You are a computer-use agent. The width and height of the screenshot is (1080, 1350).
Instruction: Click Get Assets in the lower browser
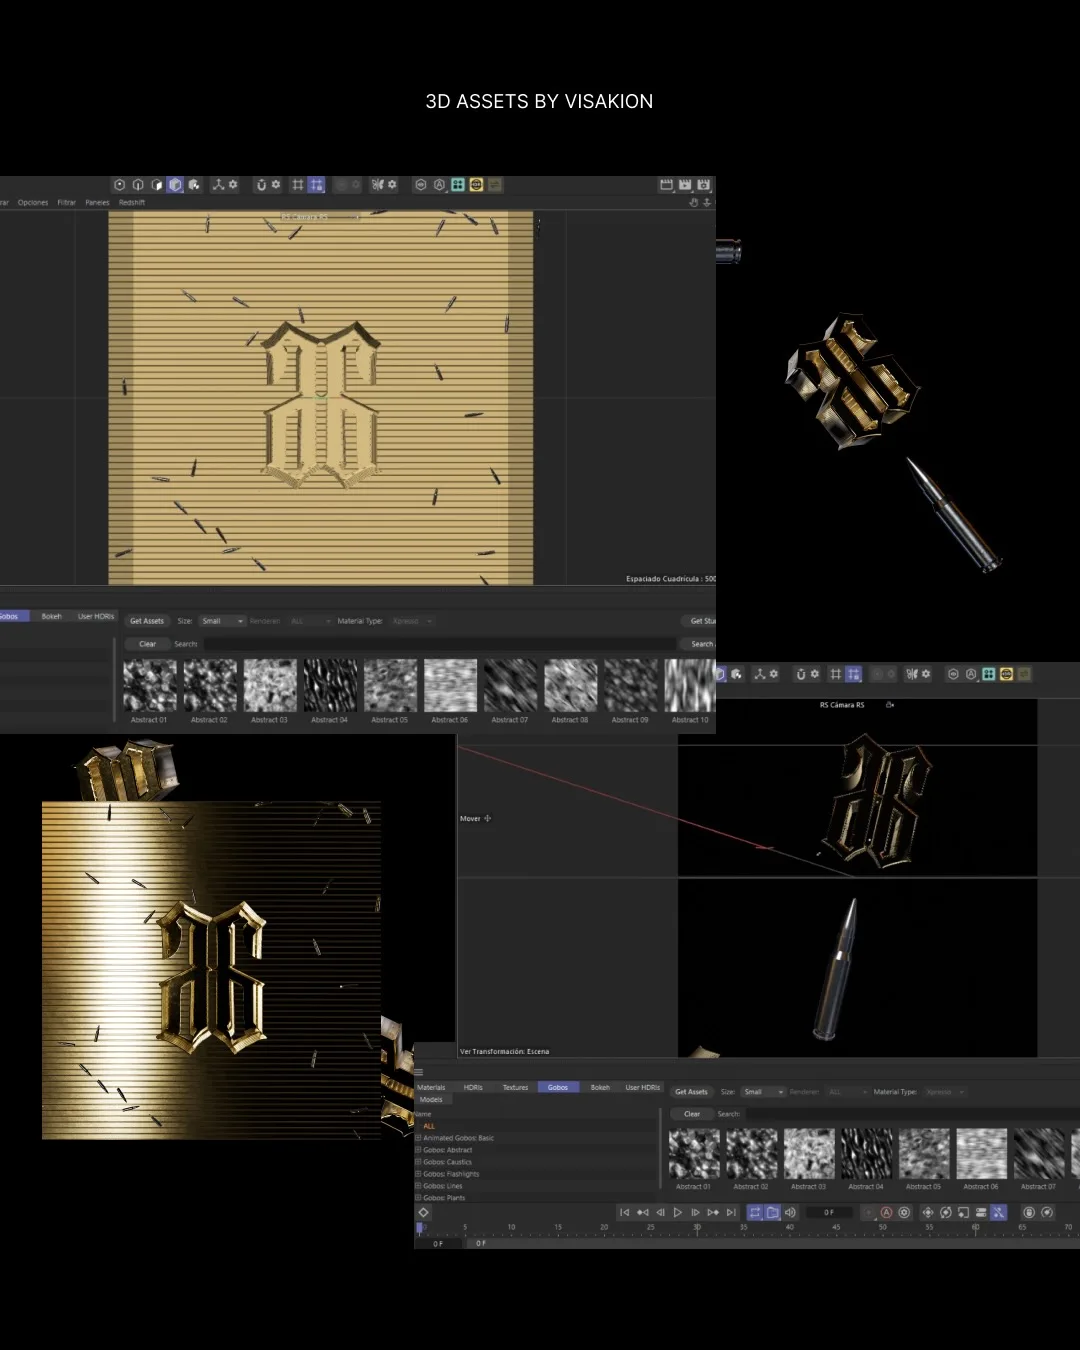(x=691, y=1092)
